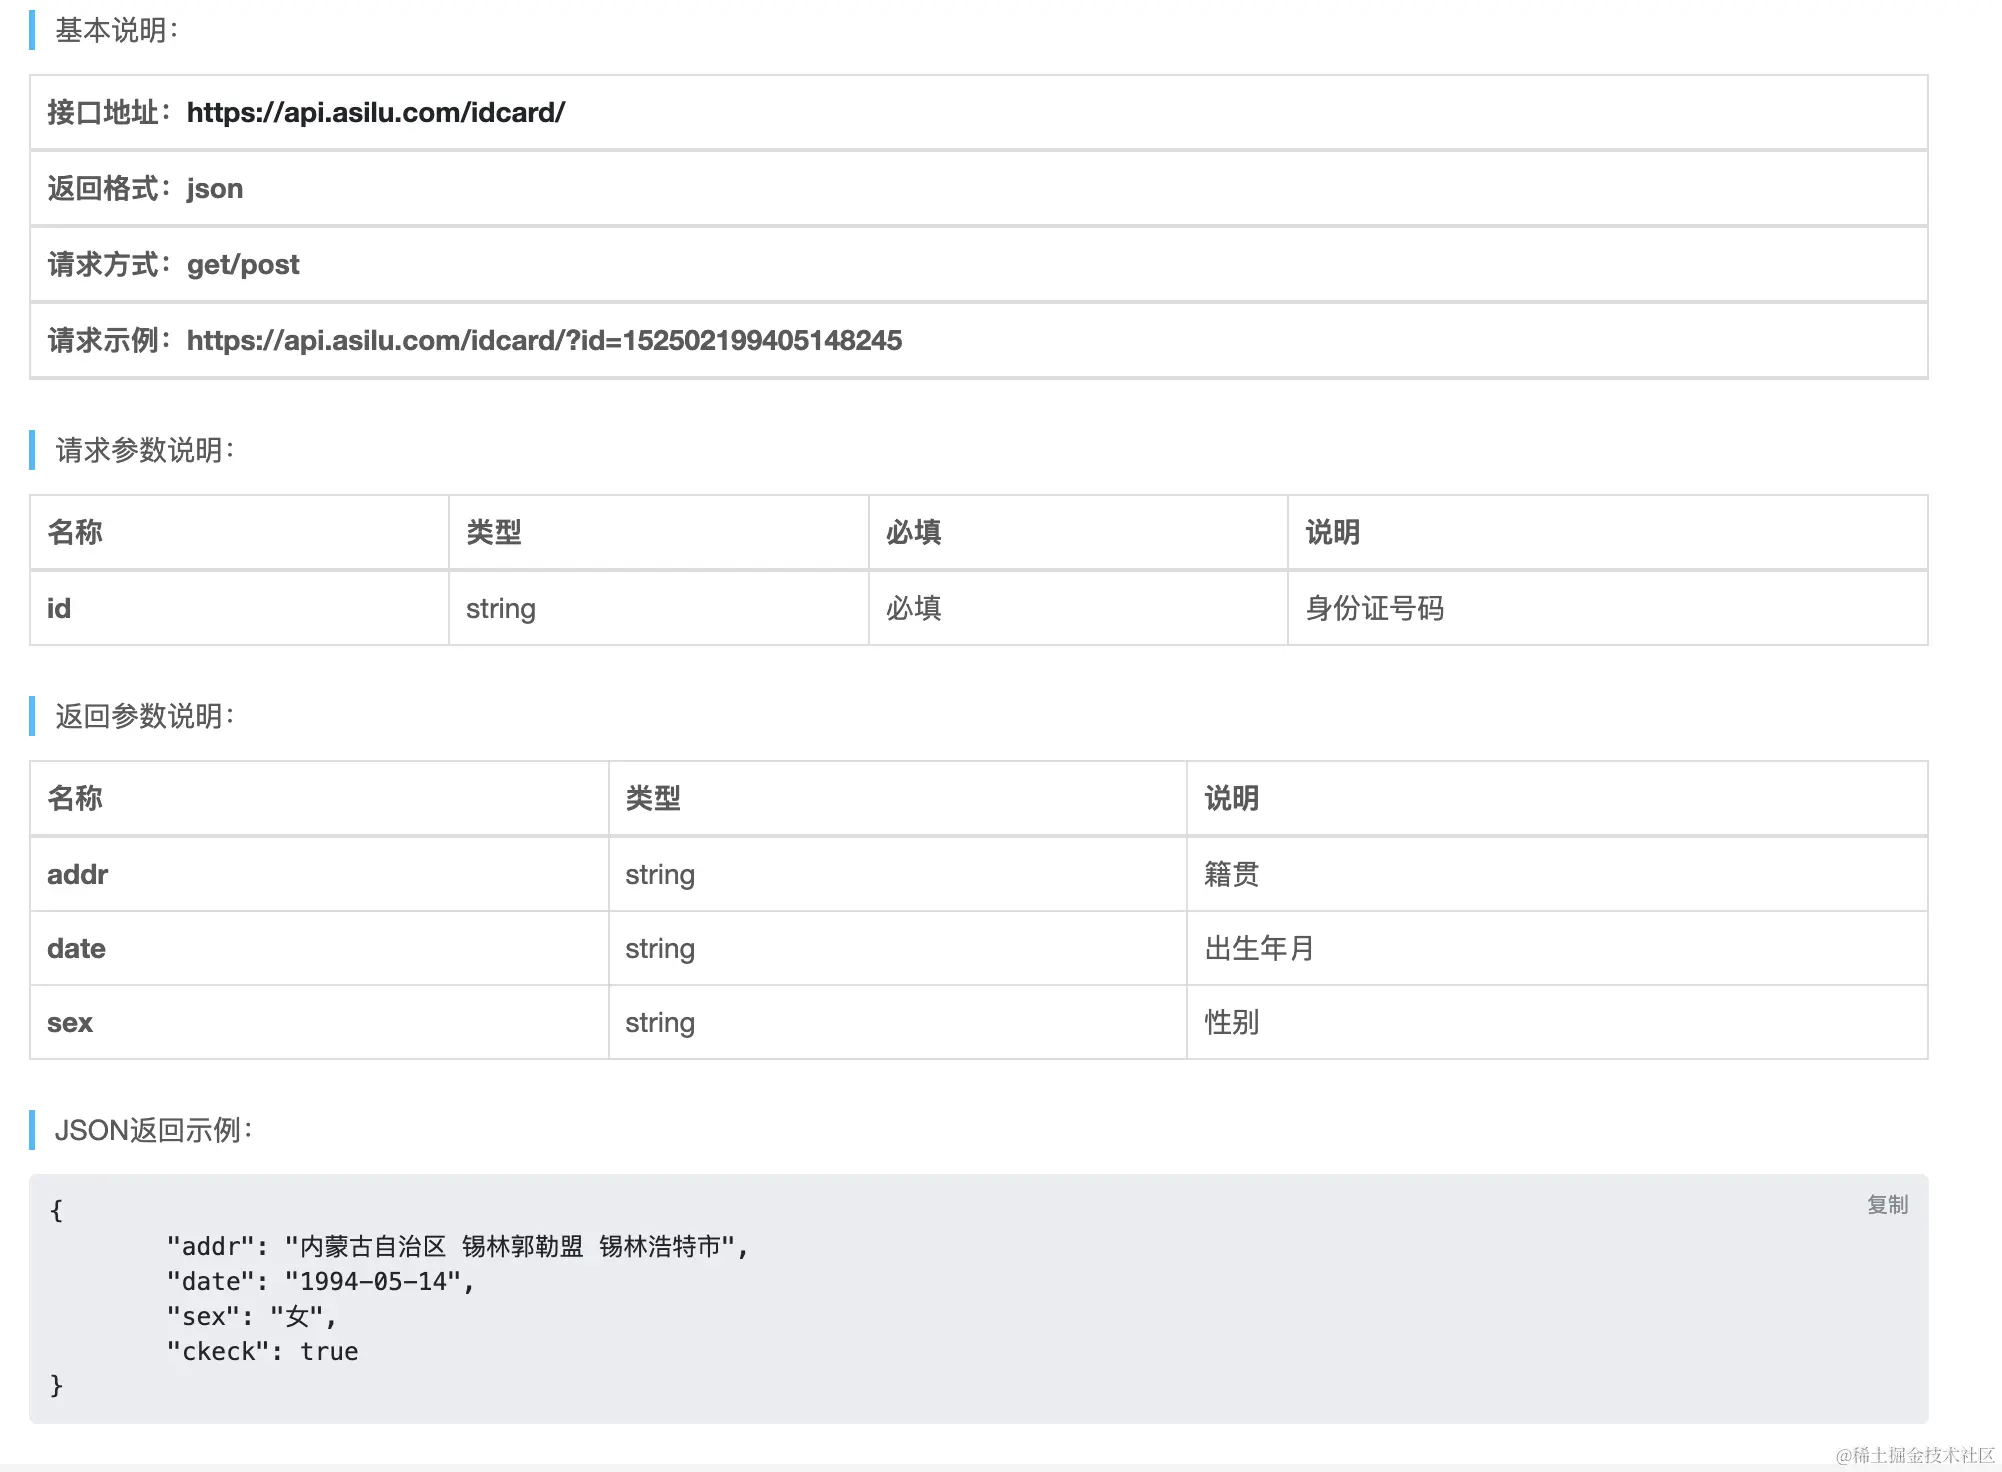Click the 返回参数说明 section heading
Image resolution: width=2002 pixels, height=1472 pixels.
[145, 716]
